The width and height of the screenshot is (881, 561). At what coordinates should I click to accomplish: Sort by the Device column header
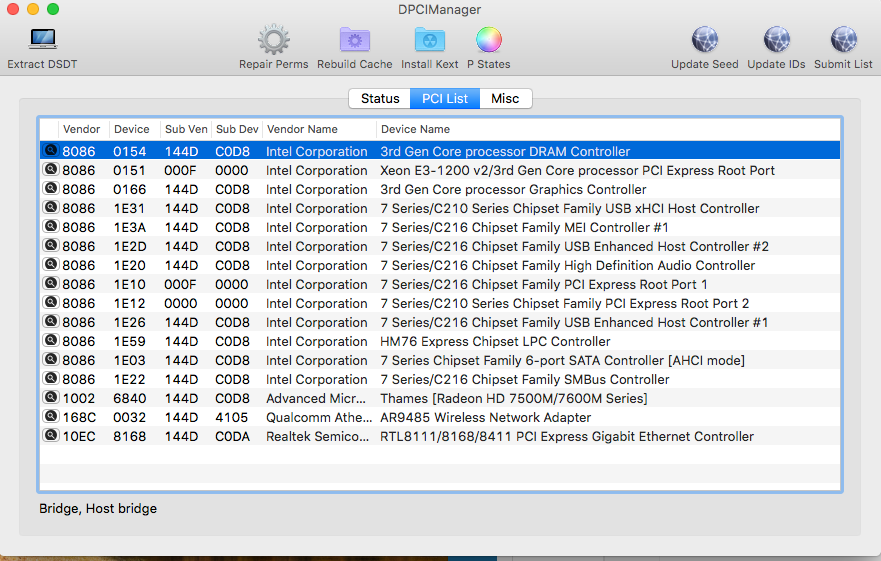(x=134, y=129)
